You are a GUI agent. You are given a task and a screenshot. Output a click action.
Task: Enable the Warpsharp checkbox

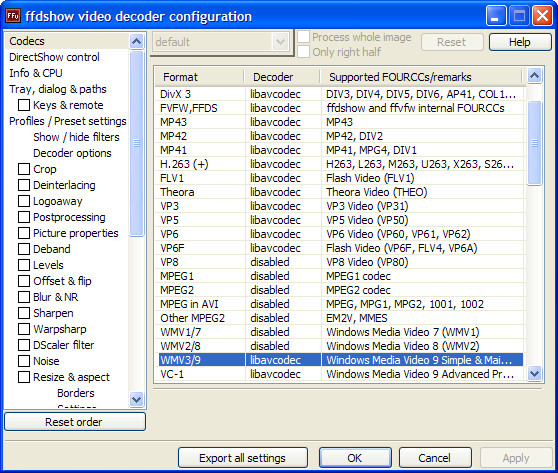(24, 329)
